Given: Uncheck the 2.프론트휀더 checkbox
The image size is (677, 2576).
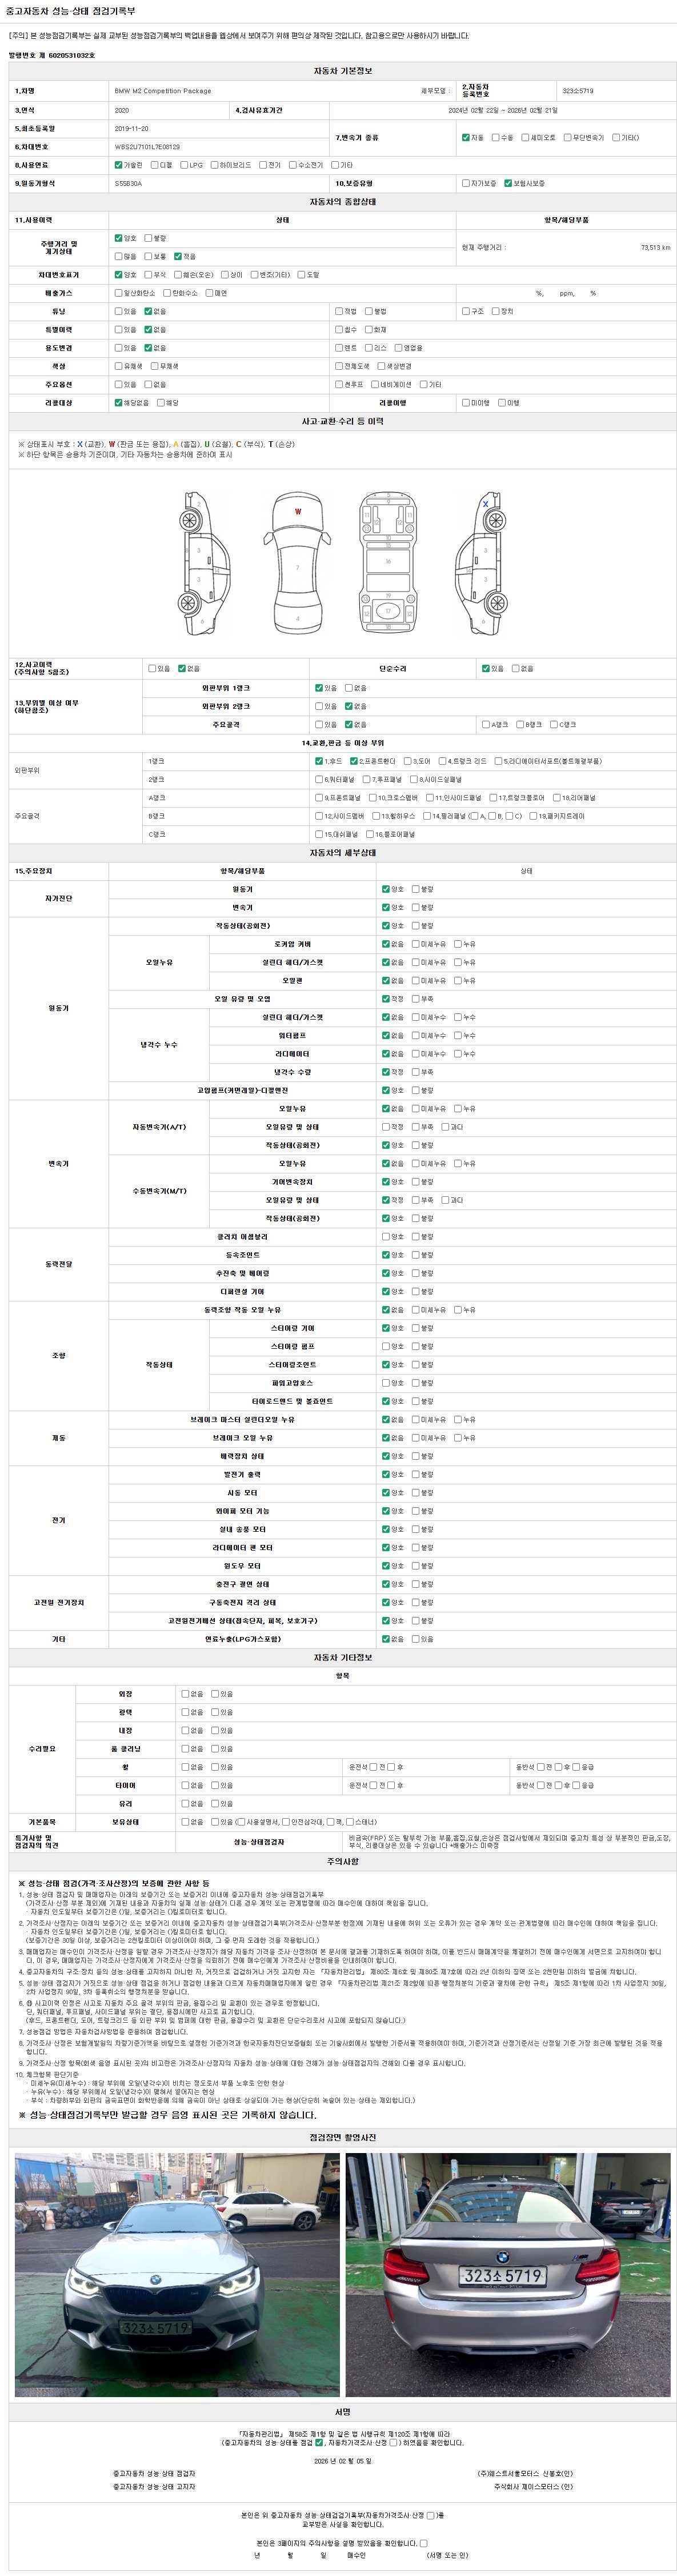Looking at the screenshot, I should (354, 761).
